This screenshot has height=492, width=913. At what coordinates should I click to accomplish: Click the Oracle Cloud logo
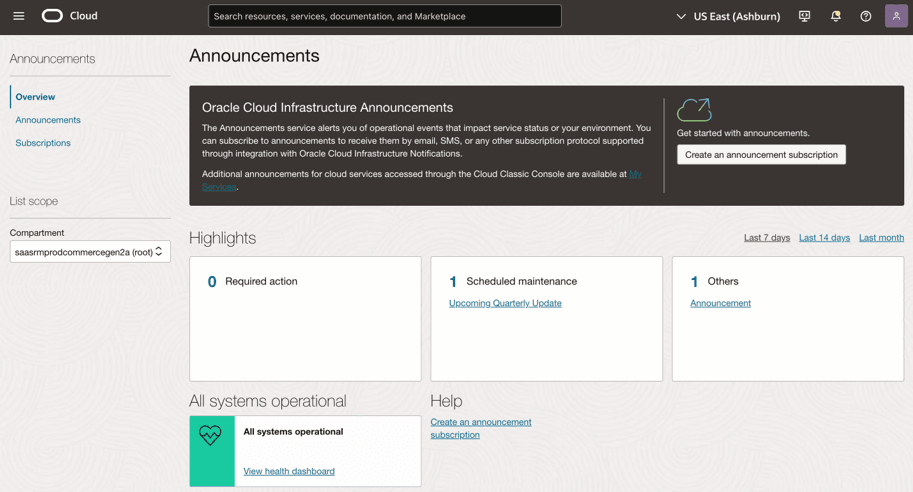point(52,16)
